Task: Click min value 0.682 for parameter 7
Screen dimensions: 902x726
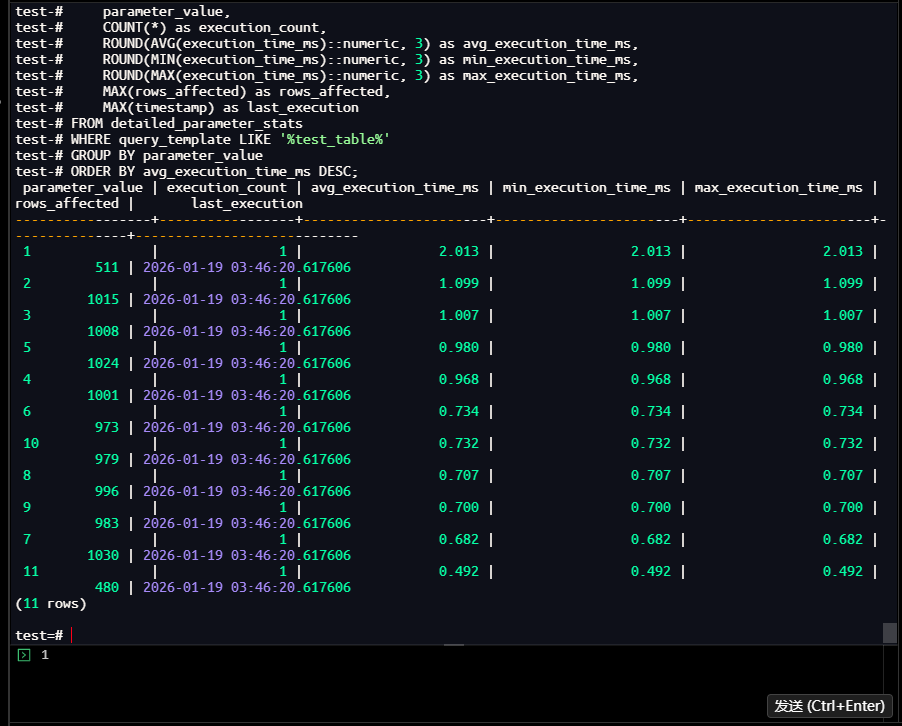Action: point(651,540)
